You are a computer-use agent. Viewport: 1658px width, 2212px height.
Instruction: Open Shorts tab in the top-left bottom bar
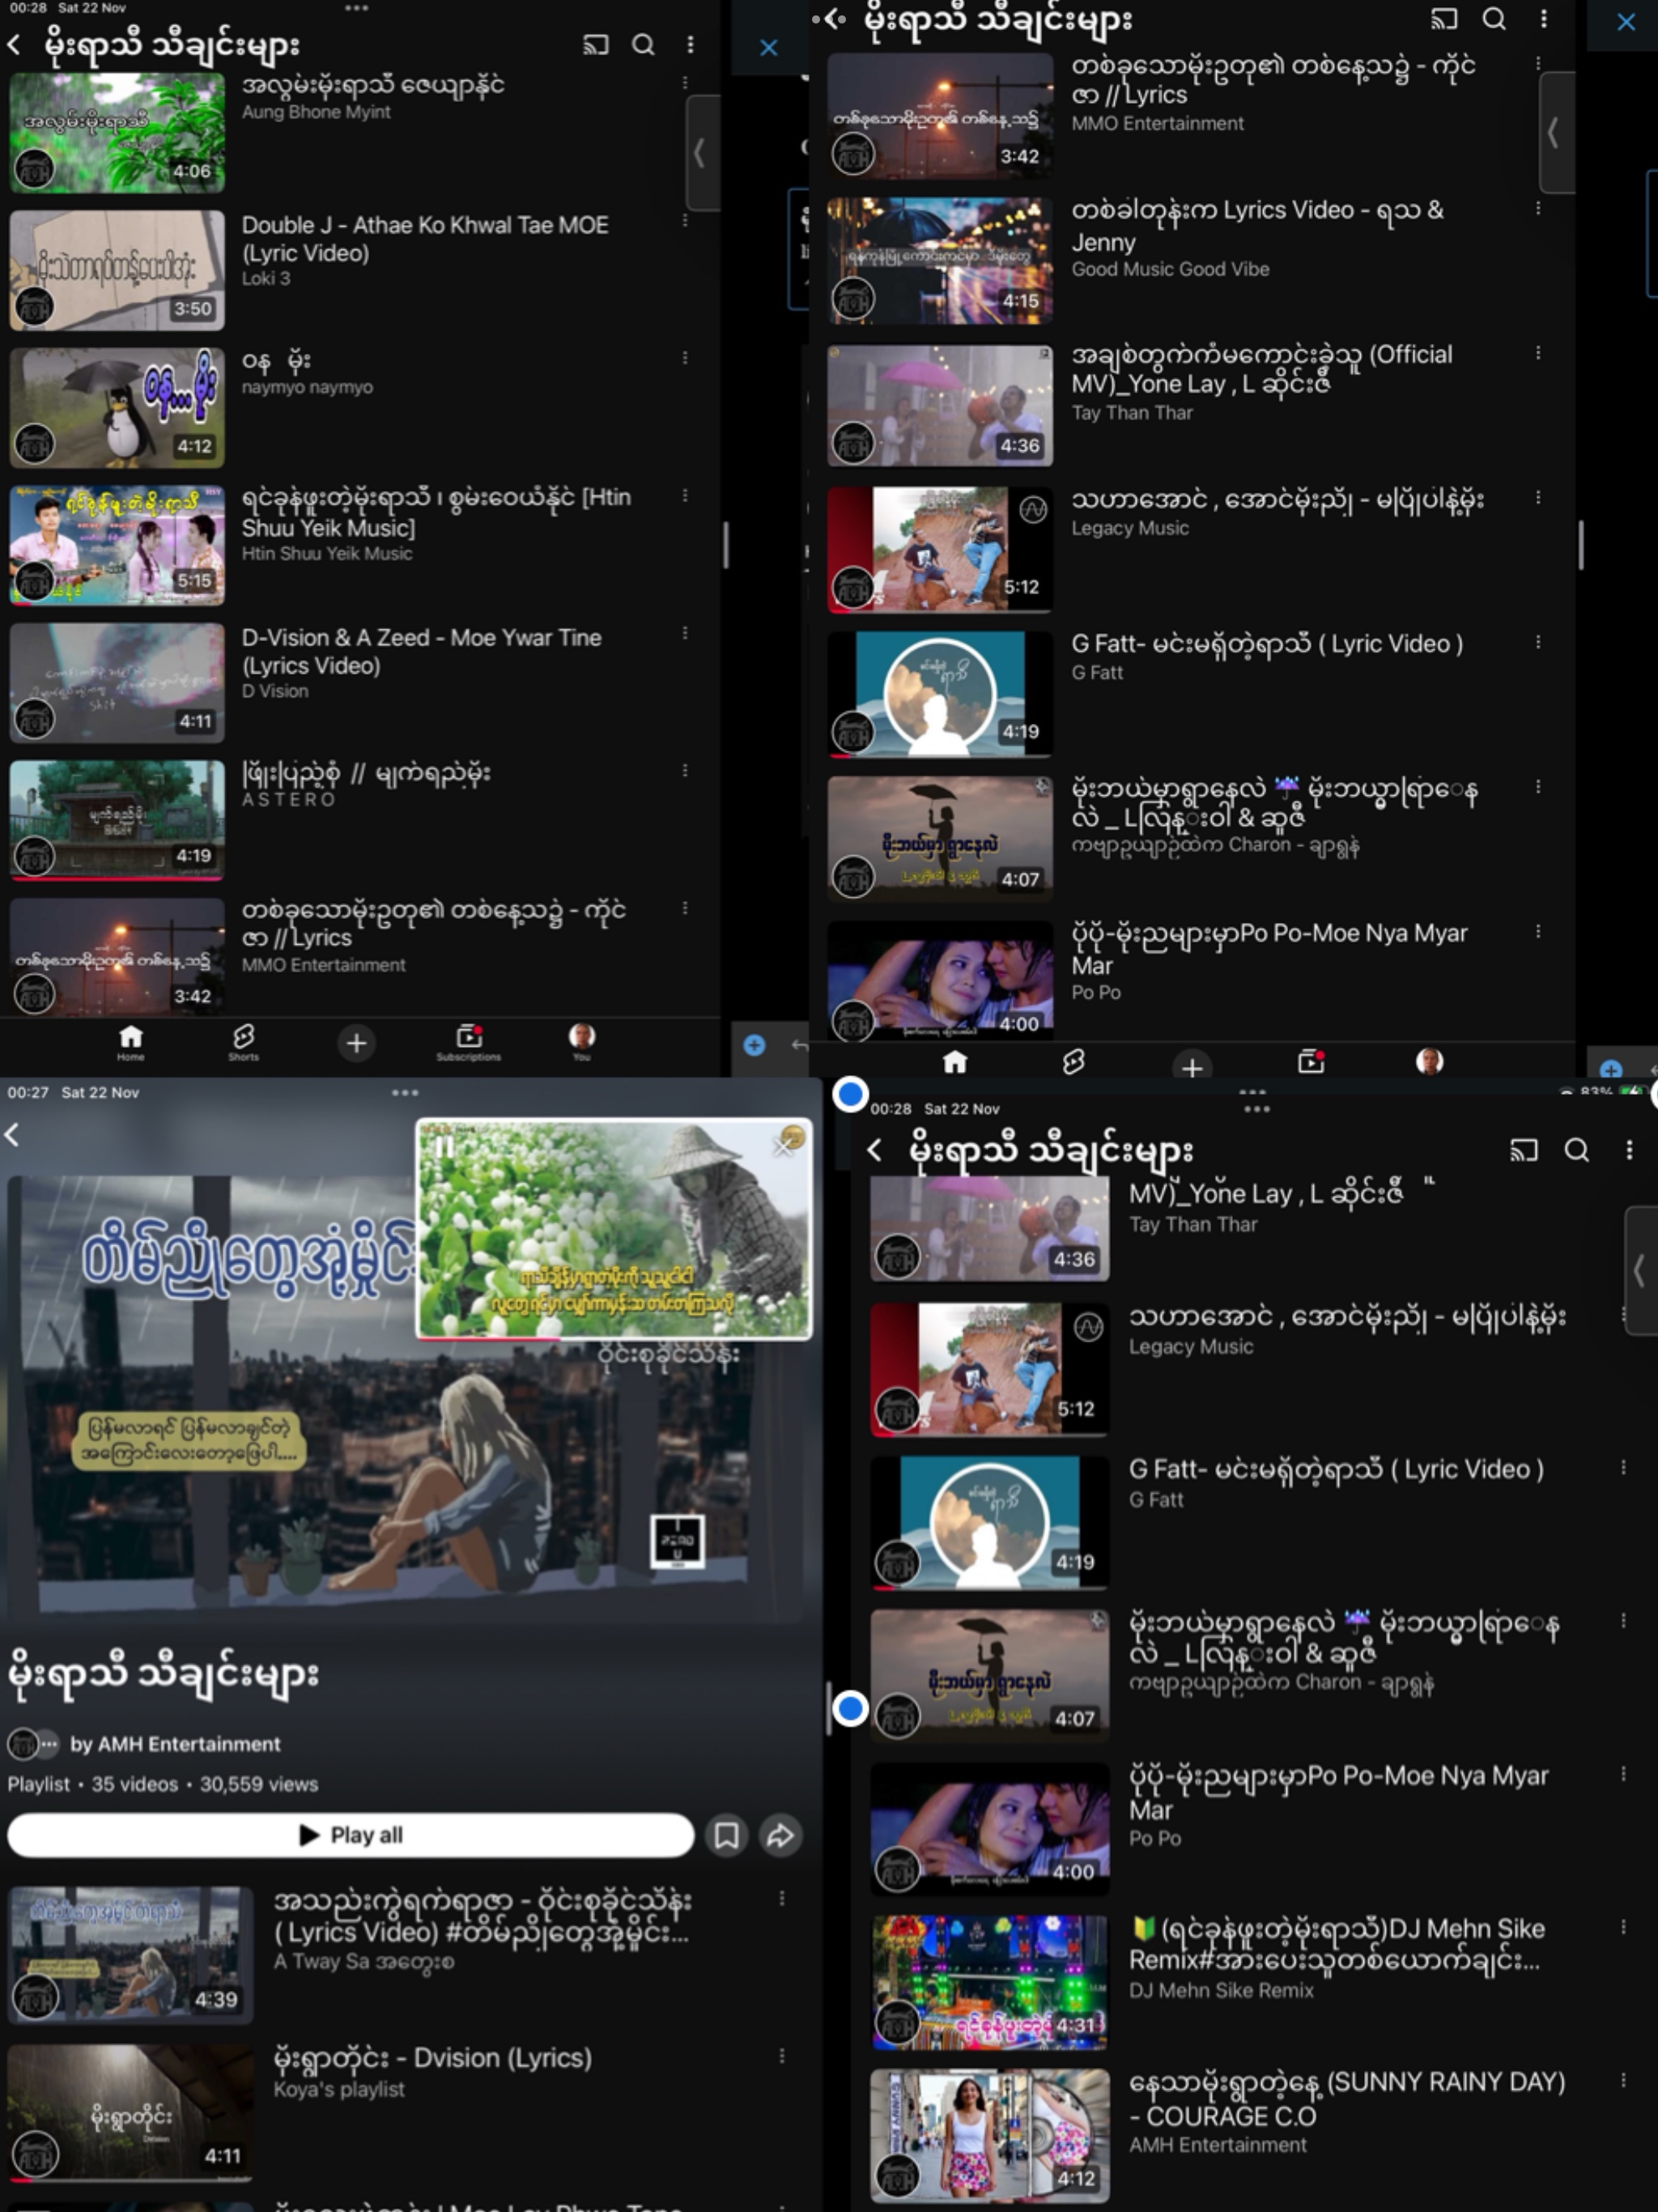coord(243,1041)
